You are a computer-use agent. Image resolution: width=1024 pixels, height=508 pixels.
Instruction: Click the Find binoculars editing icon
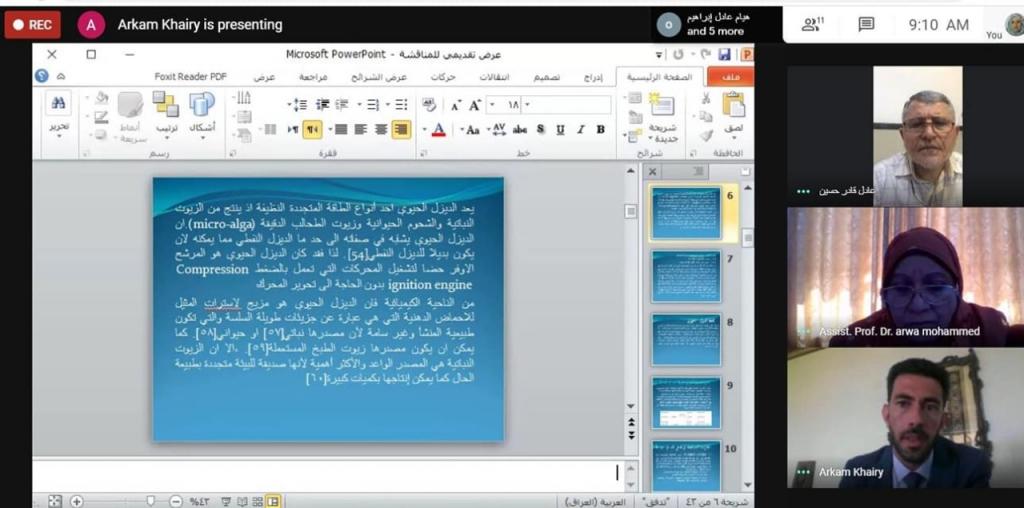click(x=59, y=103)
